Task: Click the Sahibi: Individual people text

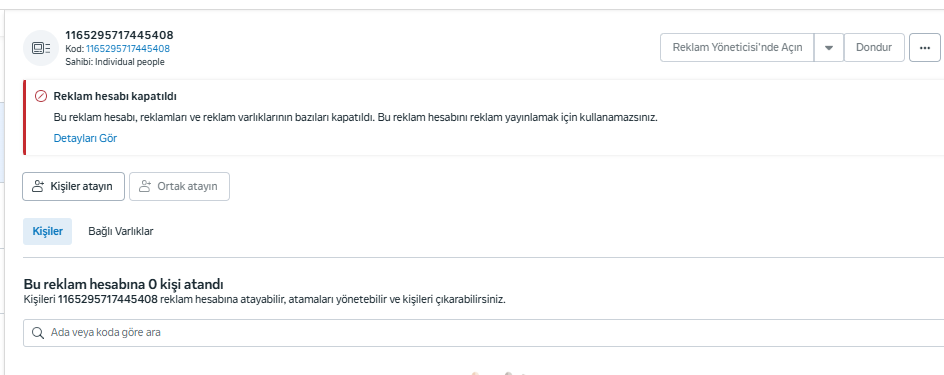Action: pyautogui.click(x=114, y=62)
